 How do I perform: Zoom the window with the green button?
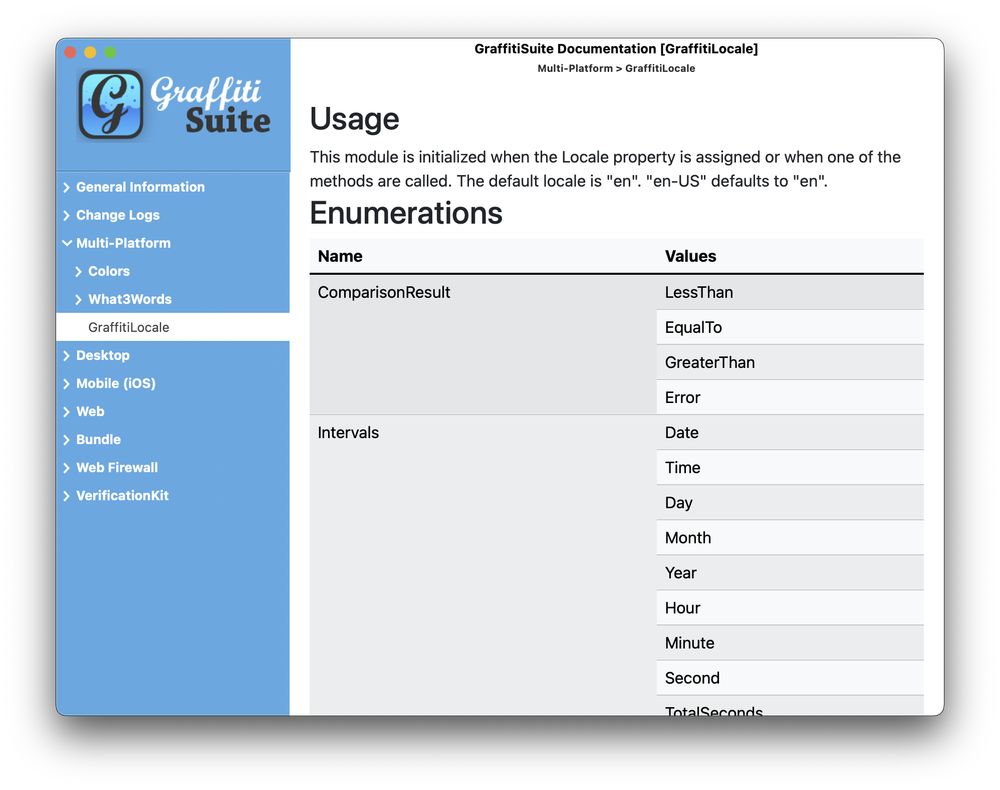pos(110,52)
